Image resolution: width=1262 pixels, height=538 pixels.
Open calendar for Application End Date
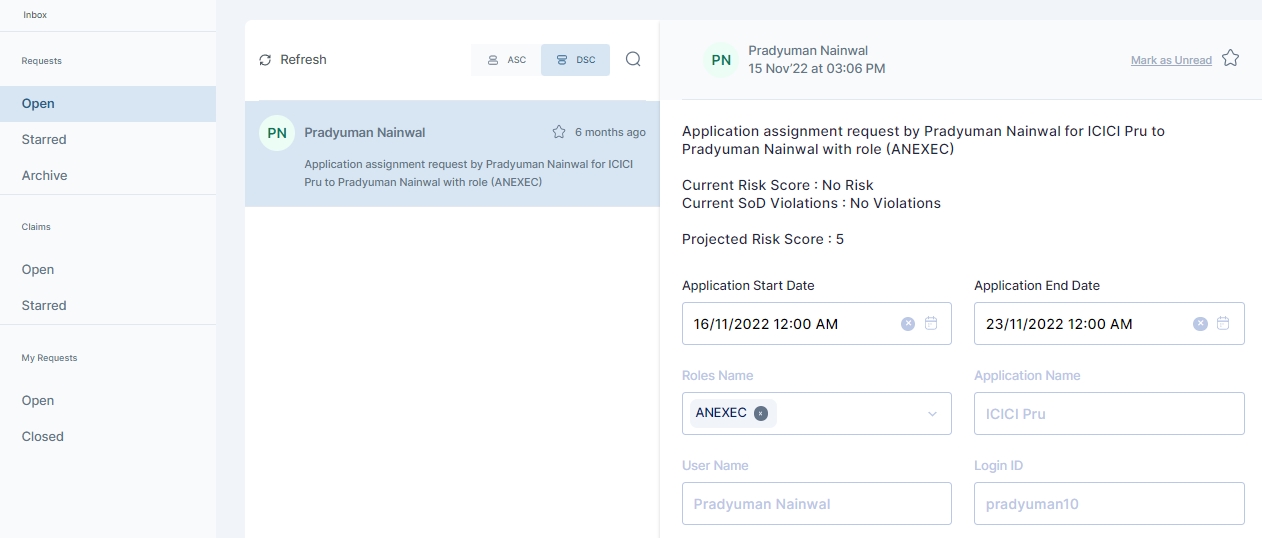point(1223,324)
